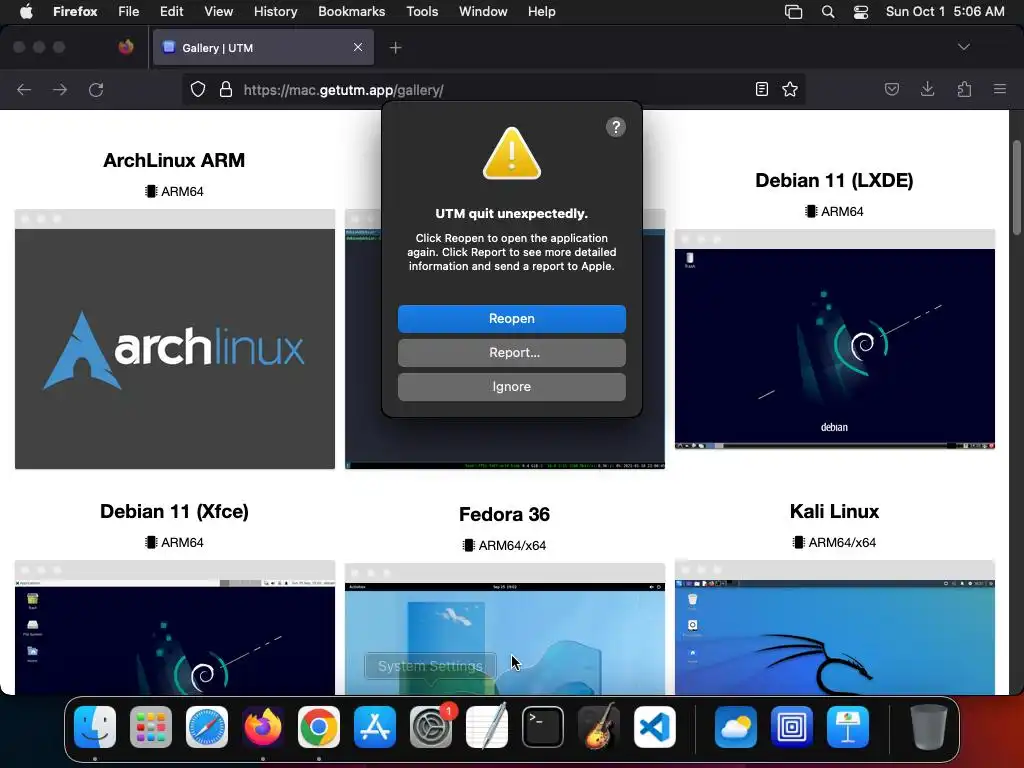The height and width of the screenshot is (768, 1024).
Task: Open the Help menu
Action: click(541, 12)
